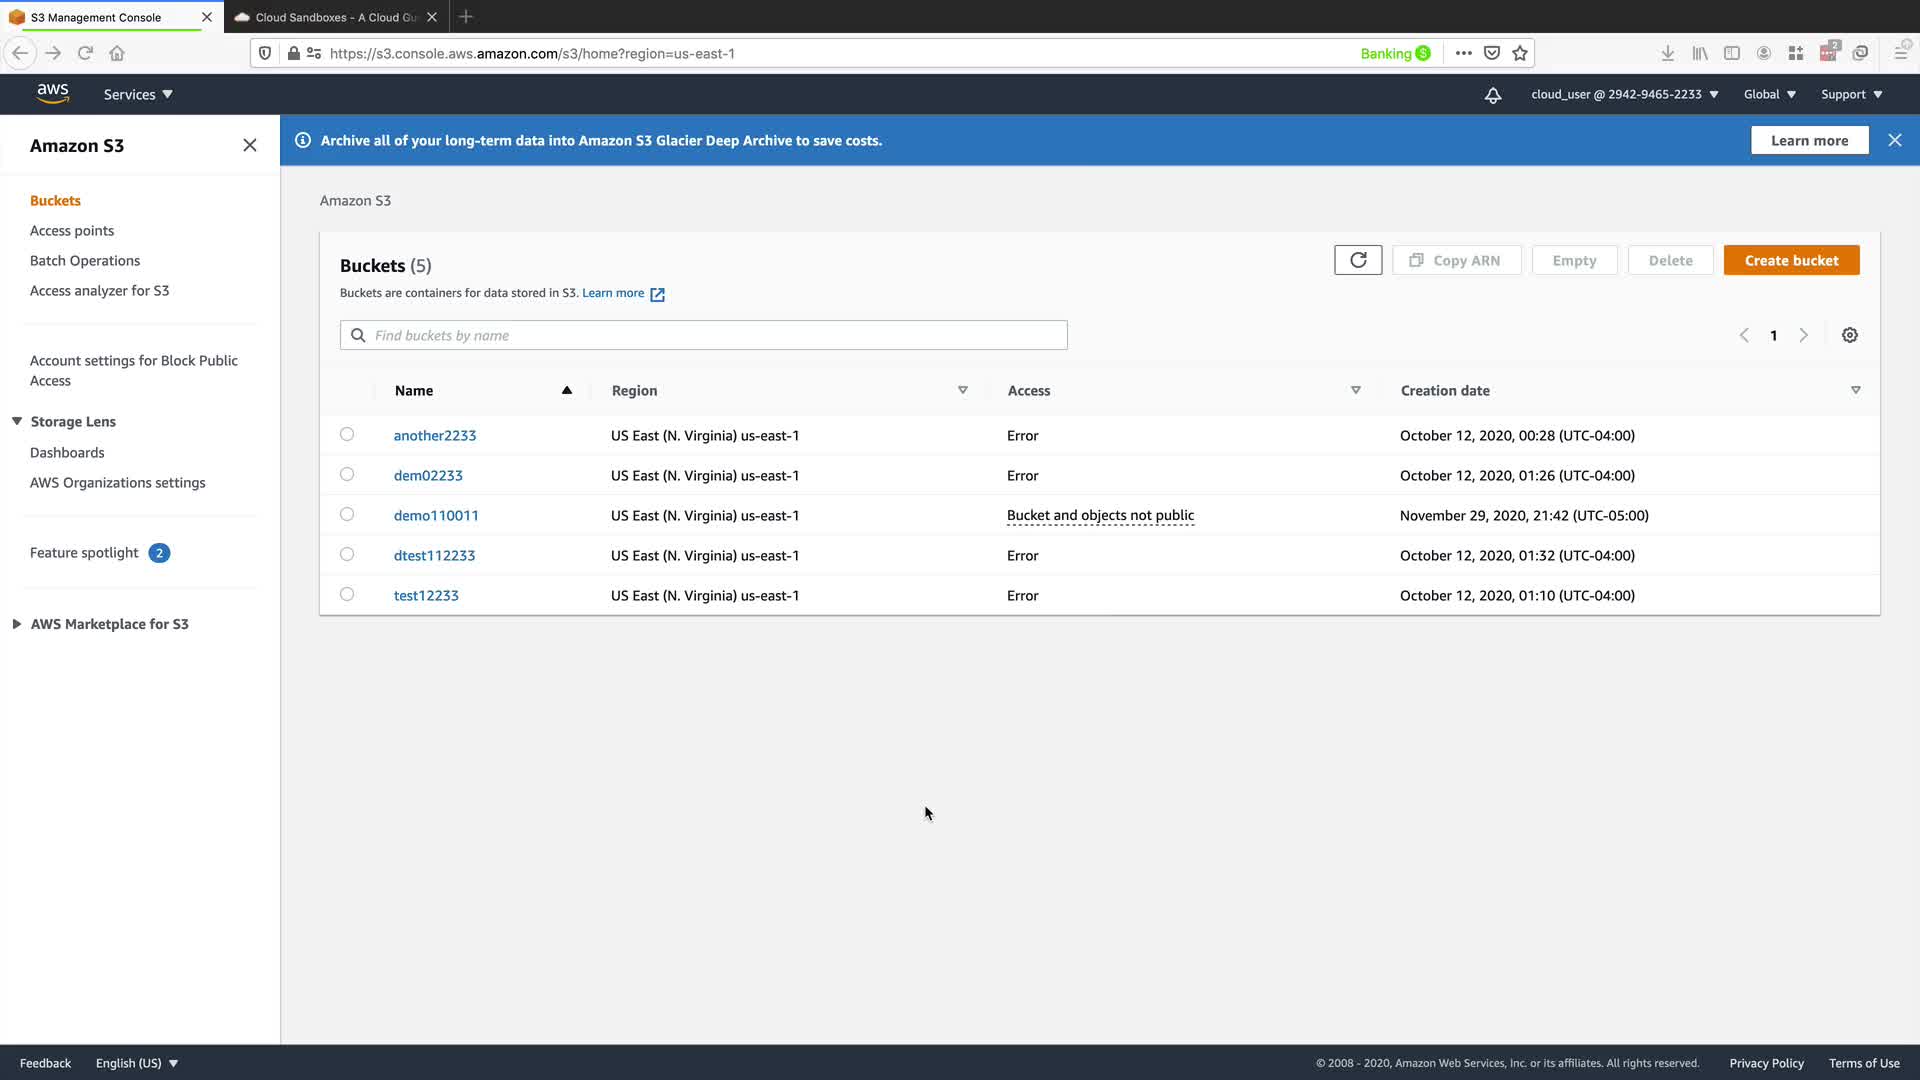The height and width of the screenshot is (1080, 1920).
Task: Open the table preferences gear icon
Action: 1849,335
